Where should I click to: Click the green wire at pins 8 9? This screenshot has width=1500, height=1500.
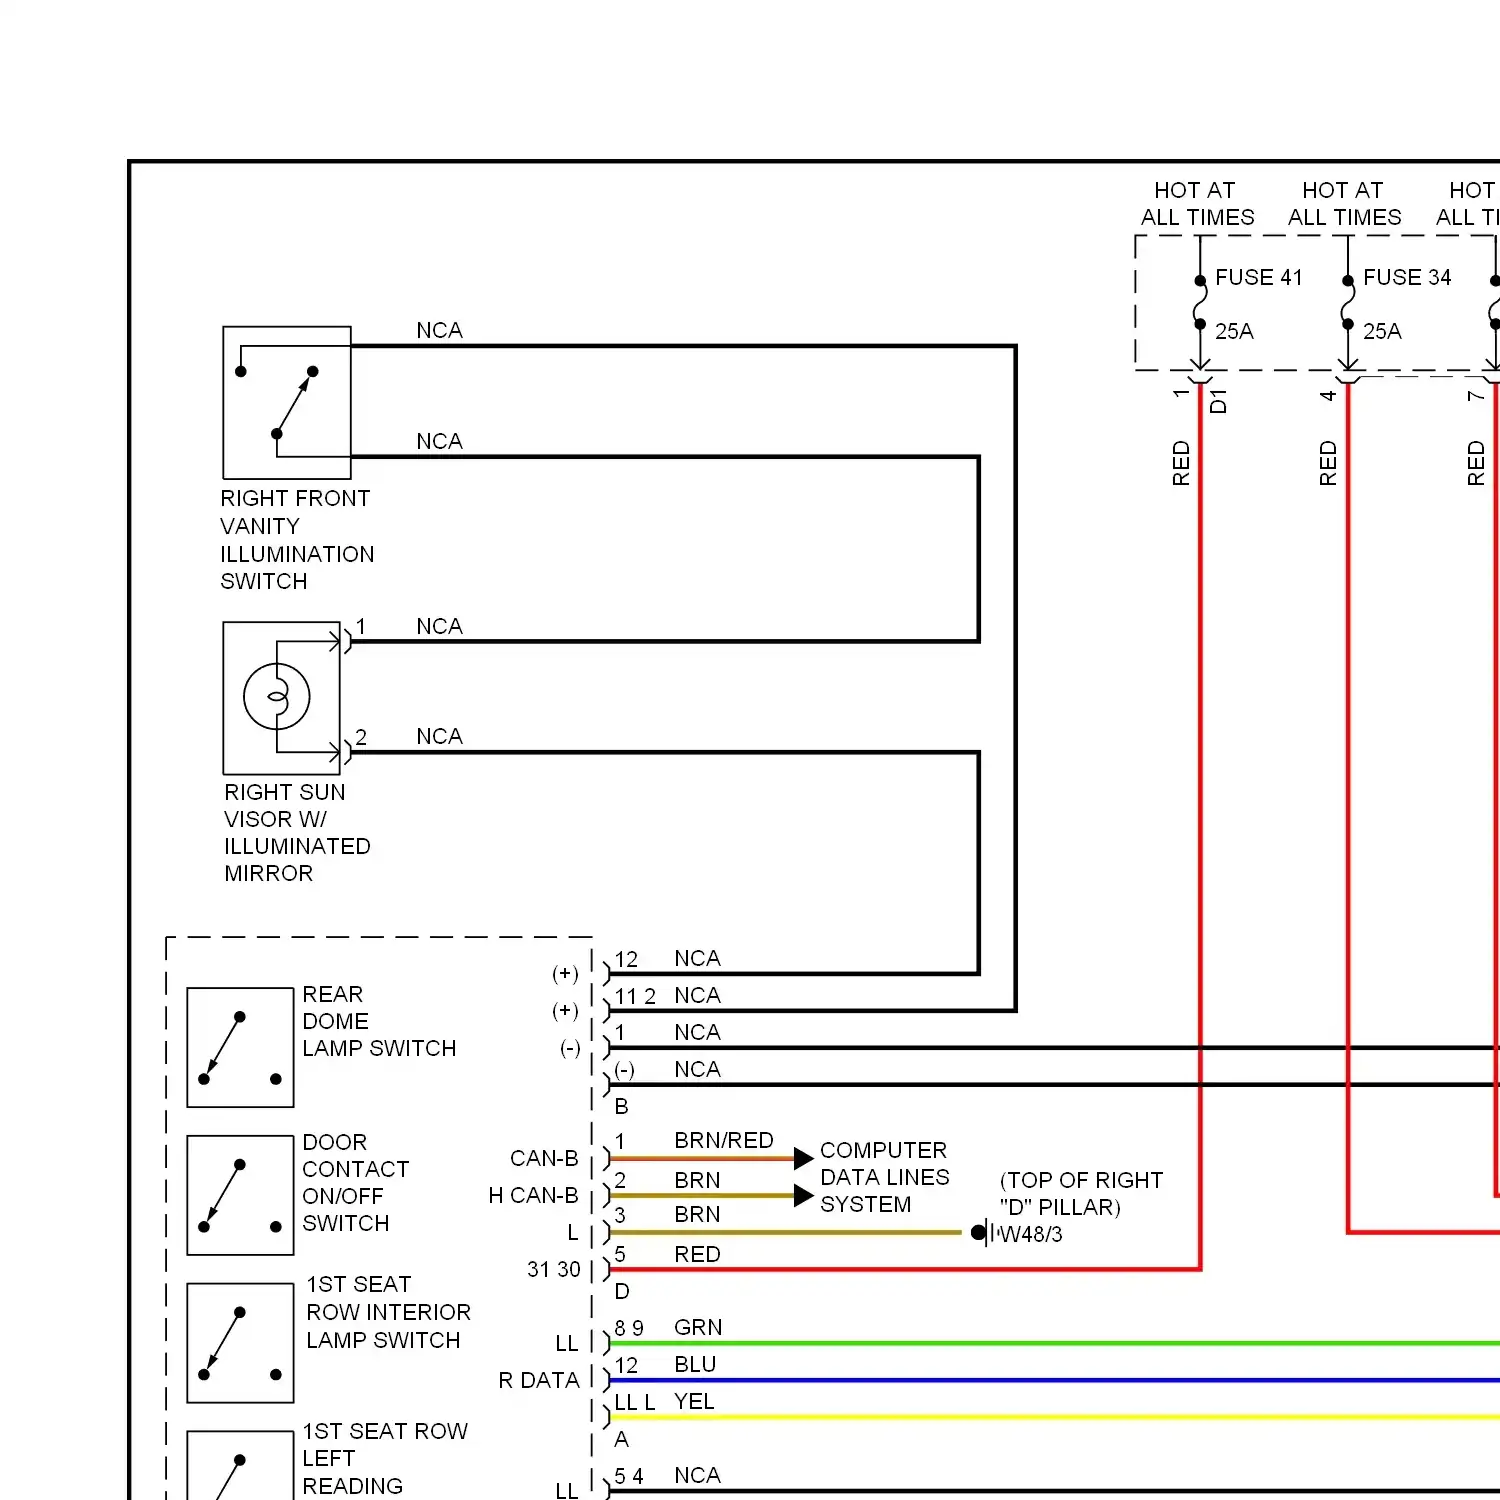[1055, 1344]
